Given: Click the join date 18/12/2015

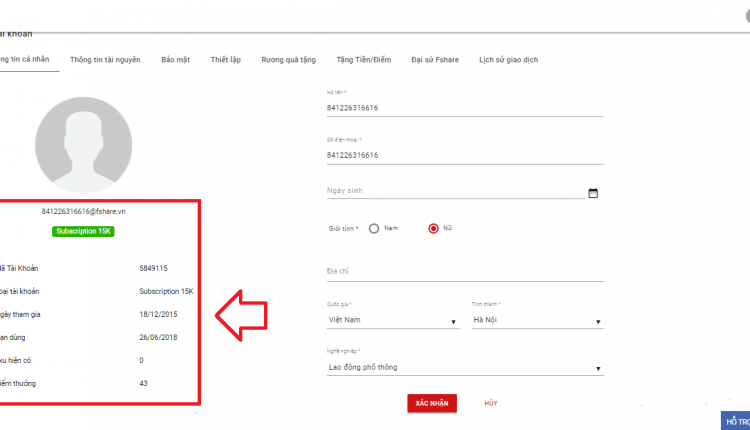Looking at the screenshot, I should tap(158, 314).
